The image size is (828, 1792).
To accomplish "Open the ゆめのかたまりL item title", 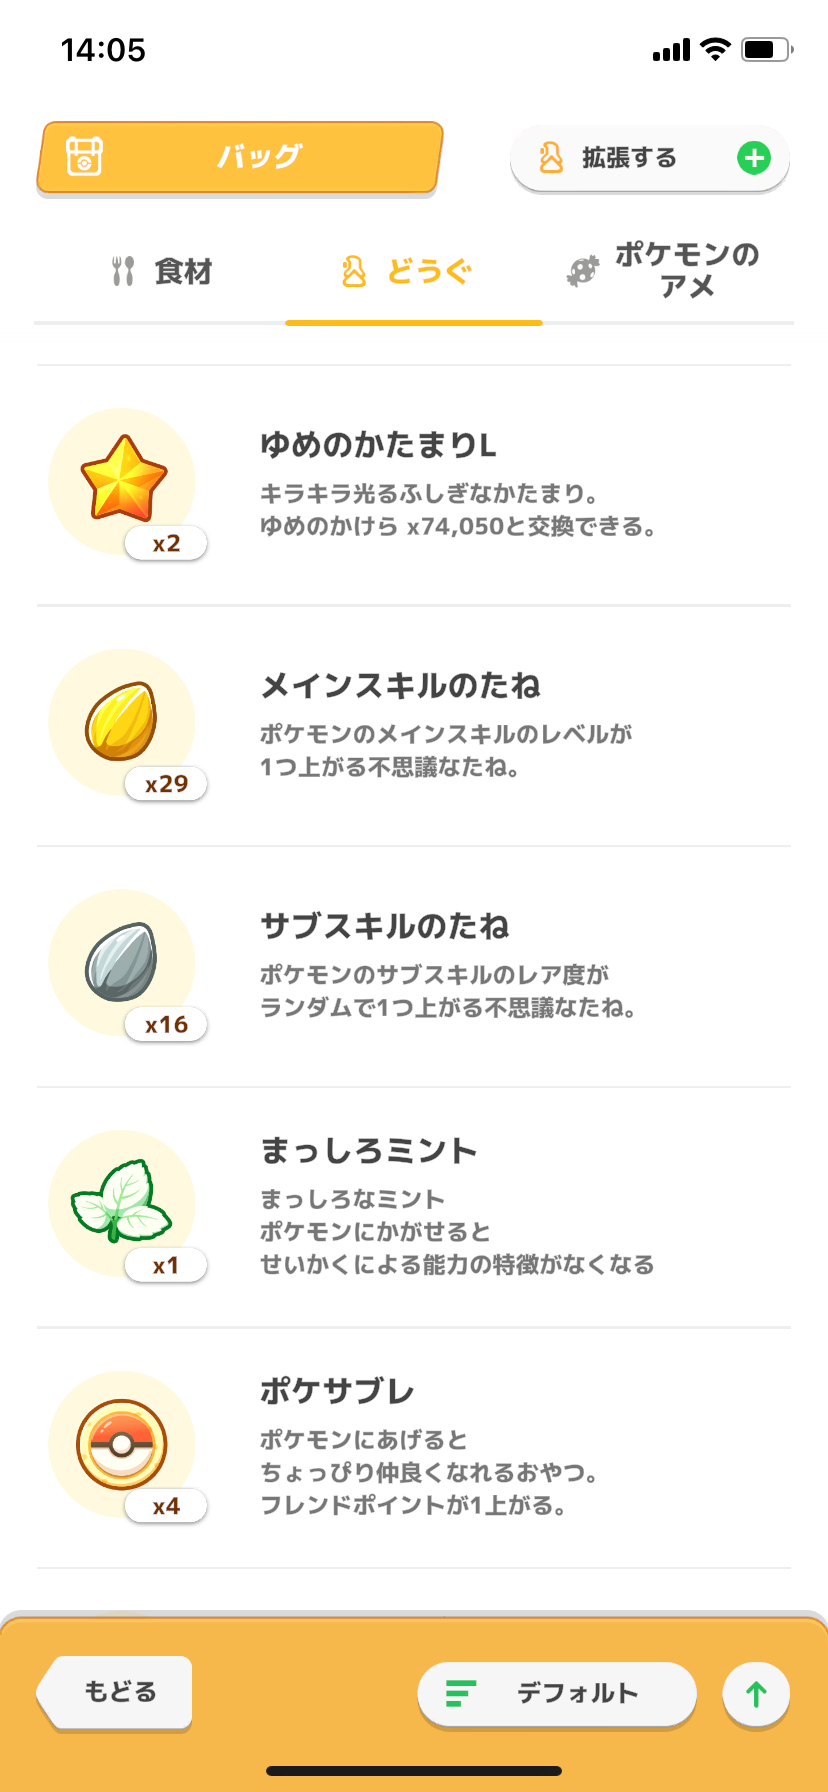I will tap(378, 445).
